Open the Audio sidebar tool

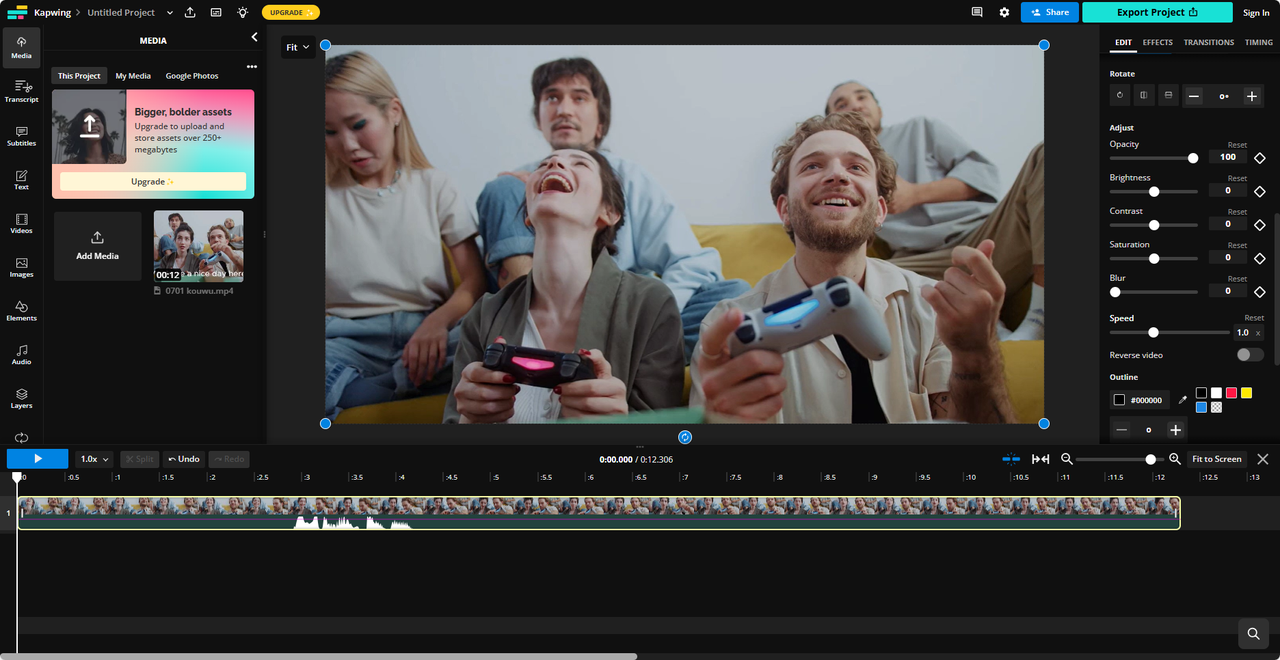click(x=21, y=355)
